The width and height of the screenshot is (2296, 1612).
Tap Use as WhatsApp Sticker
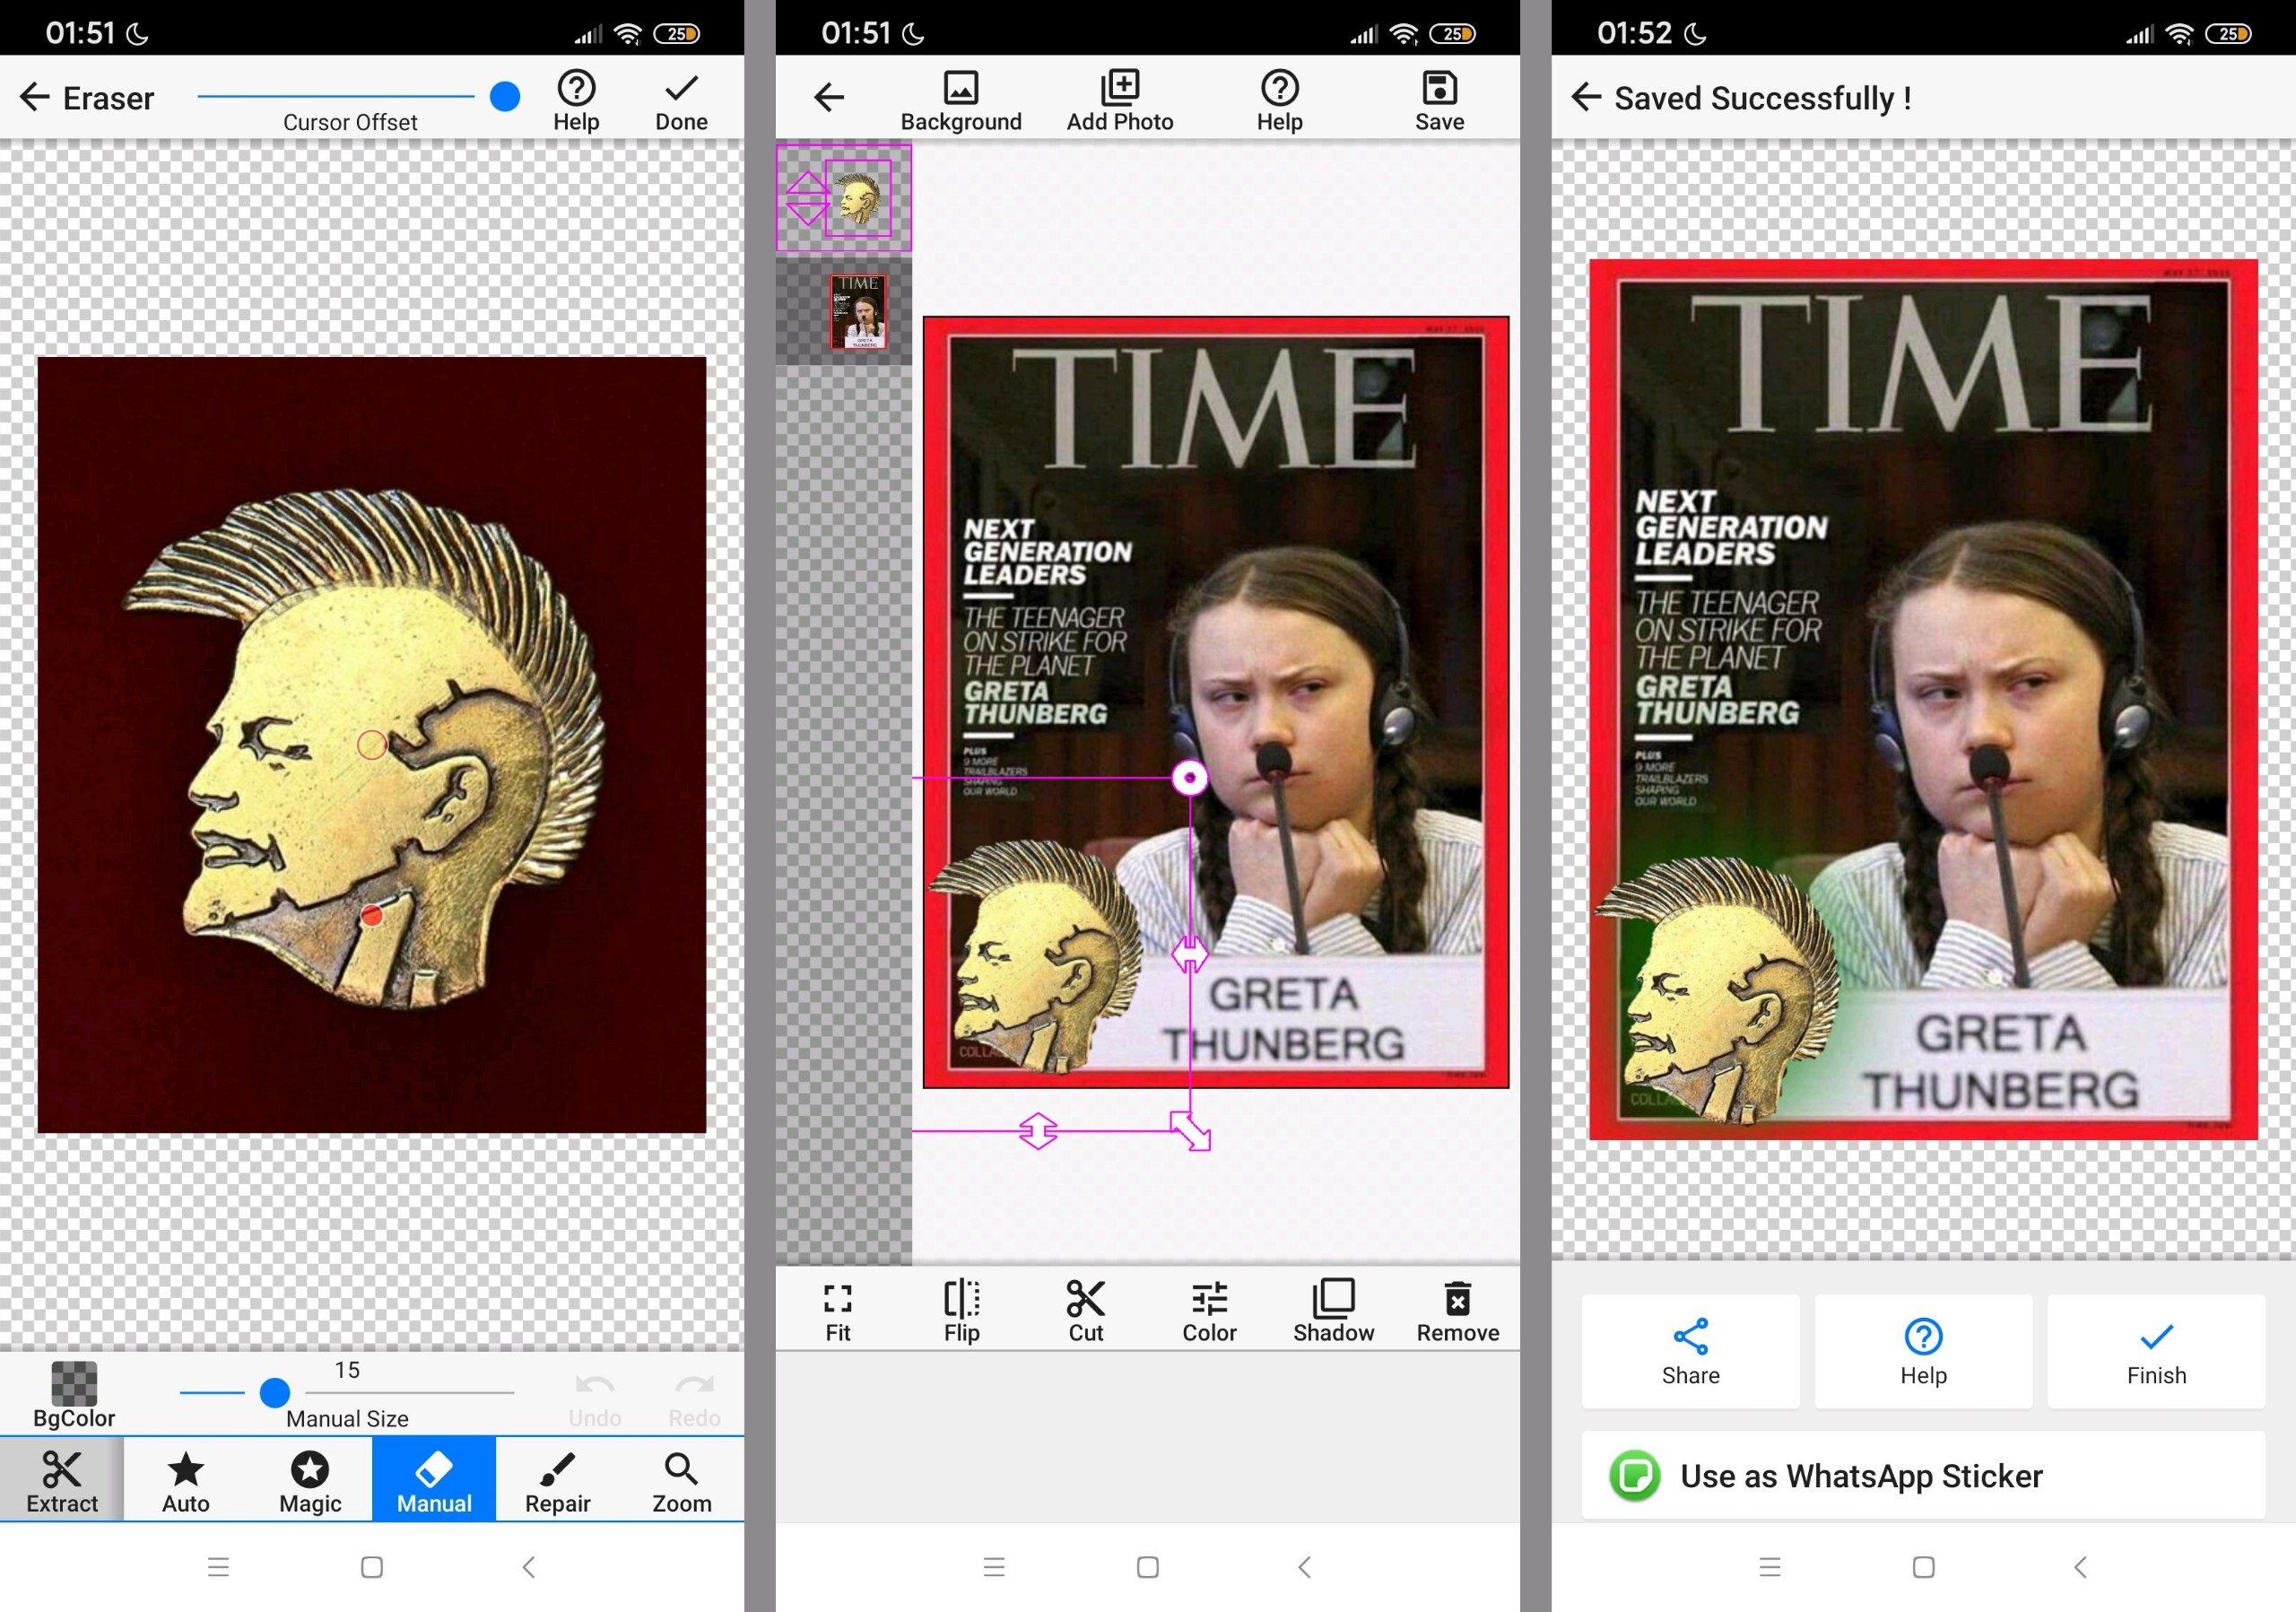1923,1476
